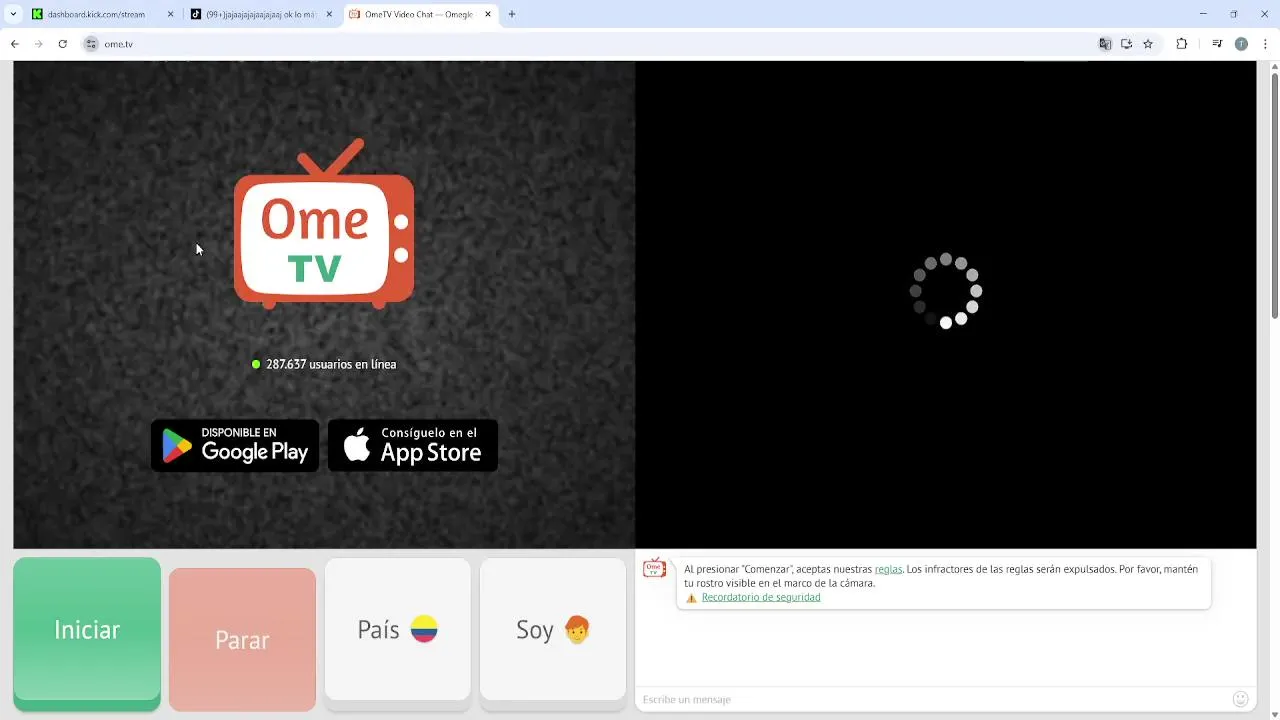The image size is (1280, 720).
Task: Open a new browser tab
Action: pyautogui.click(x=512, y=15)
